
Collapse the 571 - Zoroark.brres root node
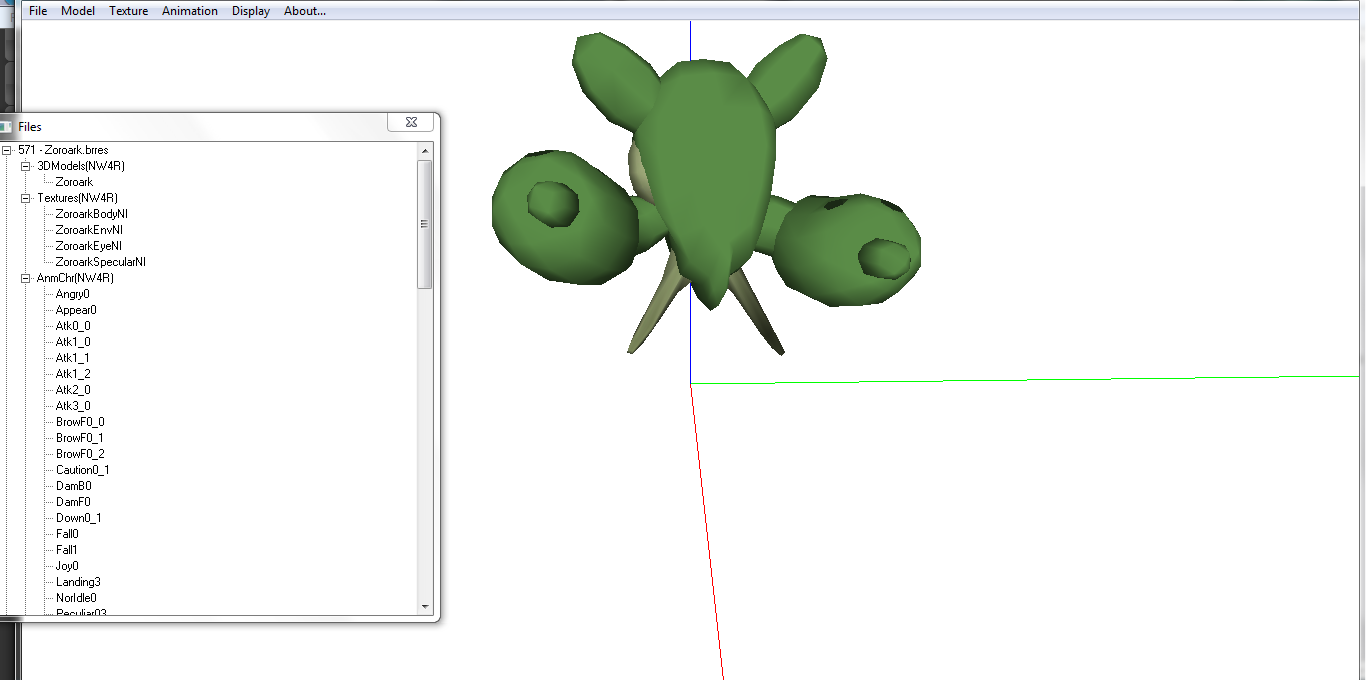click(8, 150)
